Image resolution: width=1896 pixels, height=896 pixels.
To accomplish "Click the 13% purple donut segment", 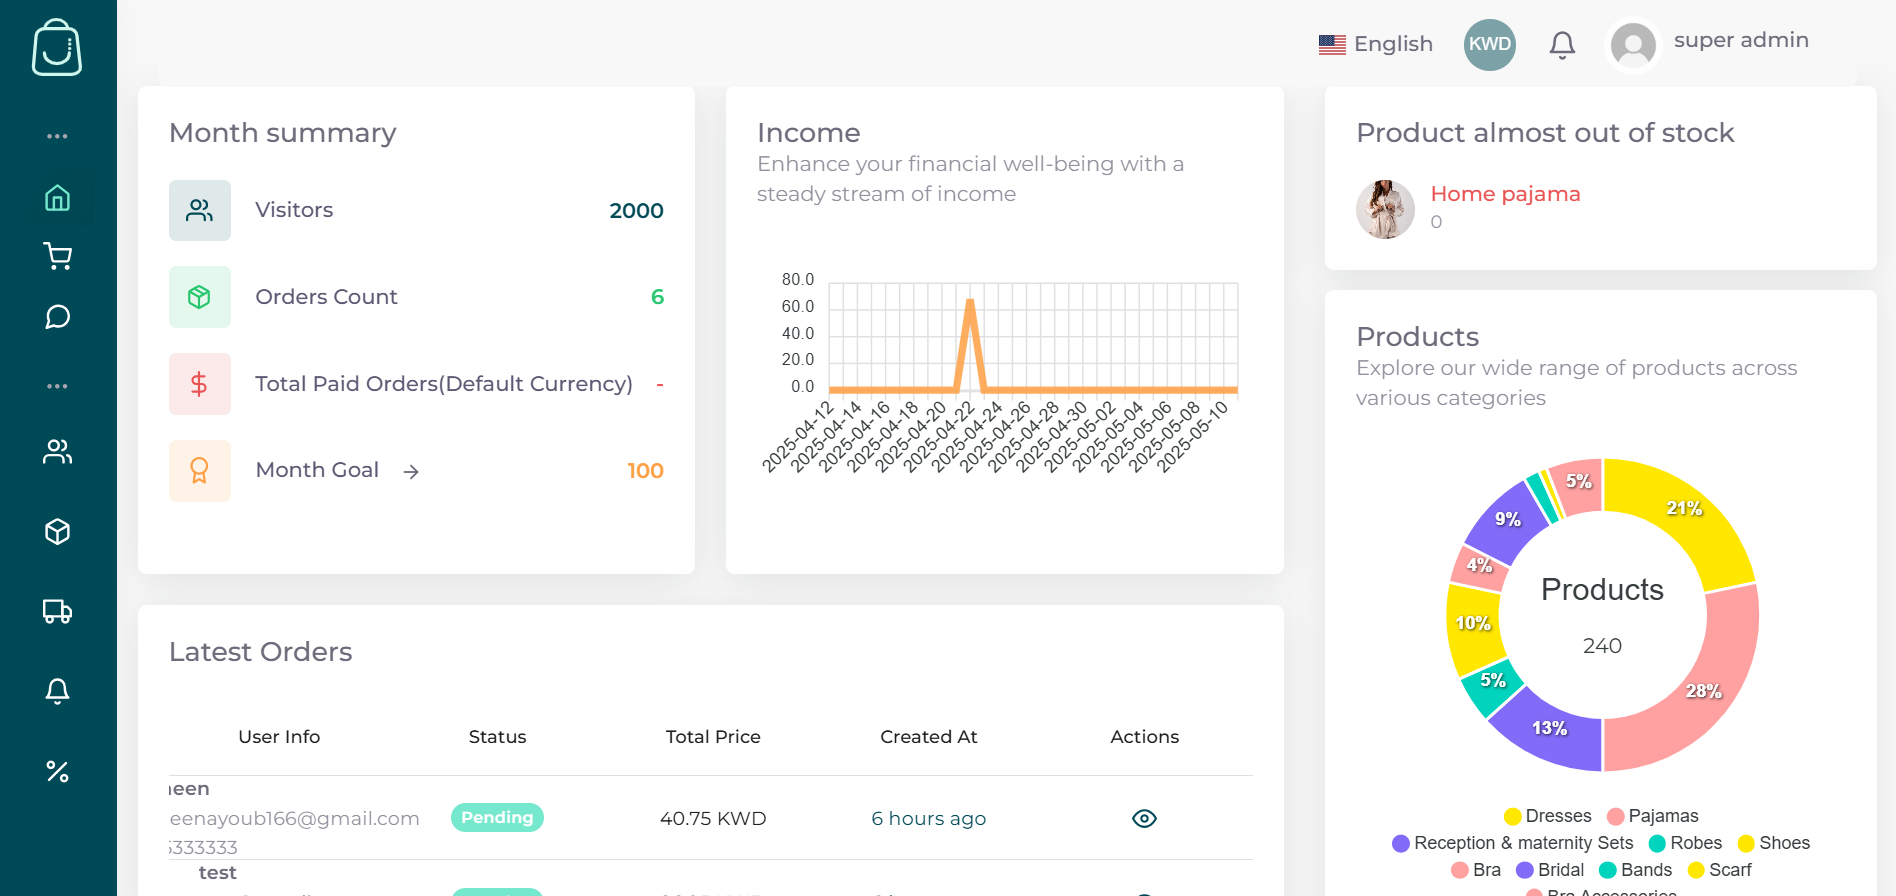I will (x=1551, y=729).
